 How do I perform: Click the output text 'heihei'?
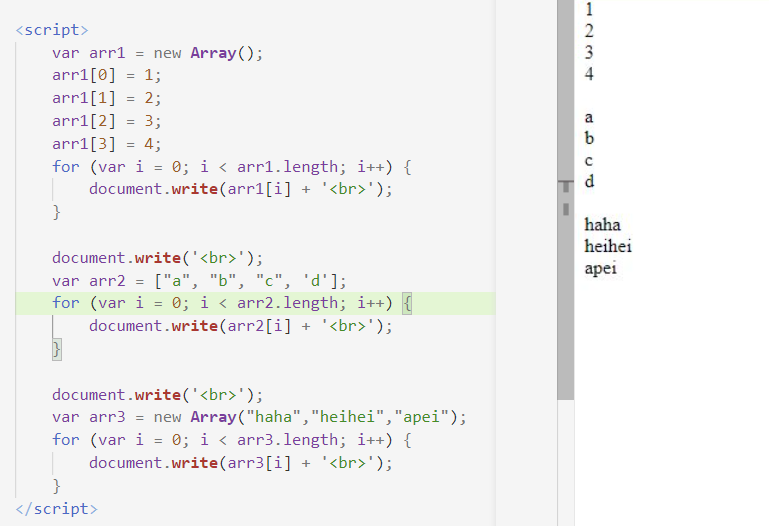click(x=608, y=246)
